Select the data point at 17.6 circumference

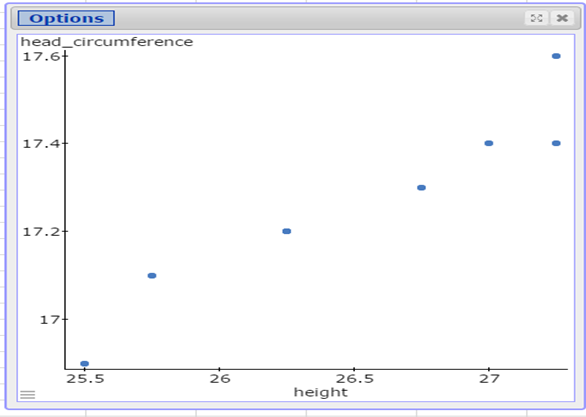pyautogui.click(x=556, y=56)
